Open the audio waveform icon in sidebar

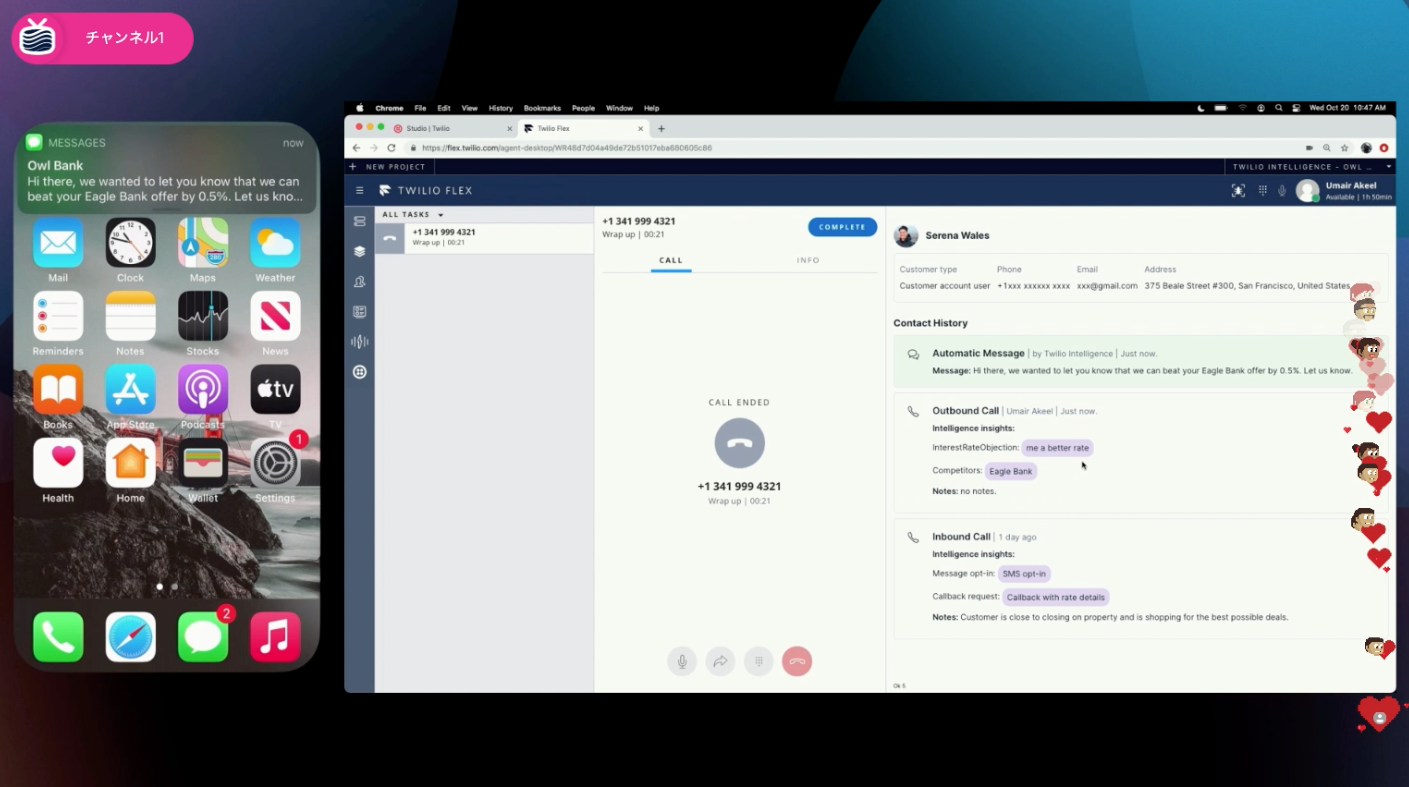pyautogui.click(x=360, y=342)
